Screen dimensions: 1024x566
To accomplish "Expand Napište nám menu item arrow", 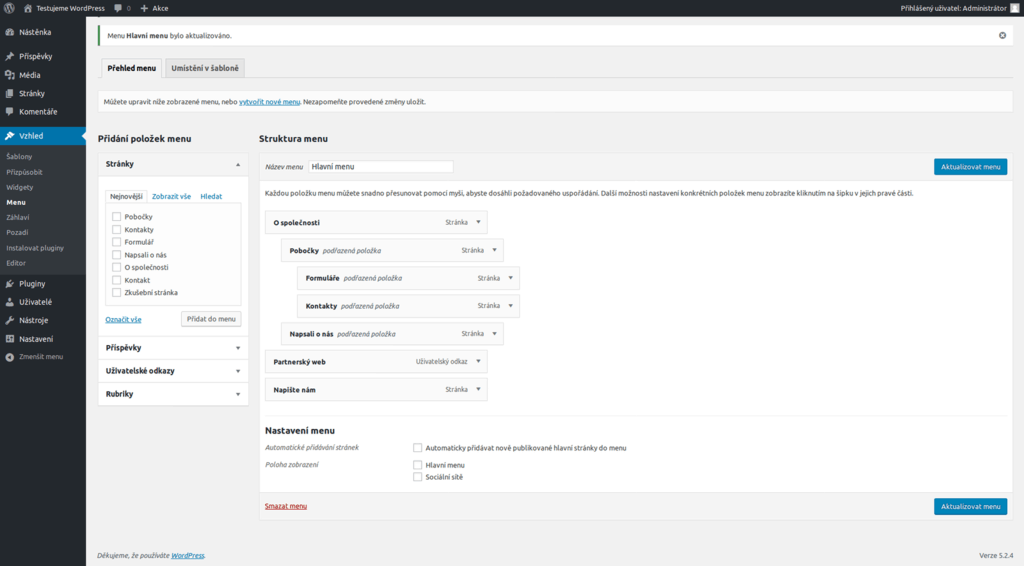I will pyautogui.click(x=478, y=389).
